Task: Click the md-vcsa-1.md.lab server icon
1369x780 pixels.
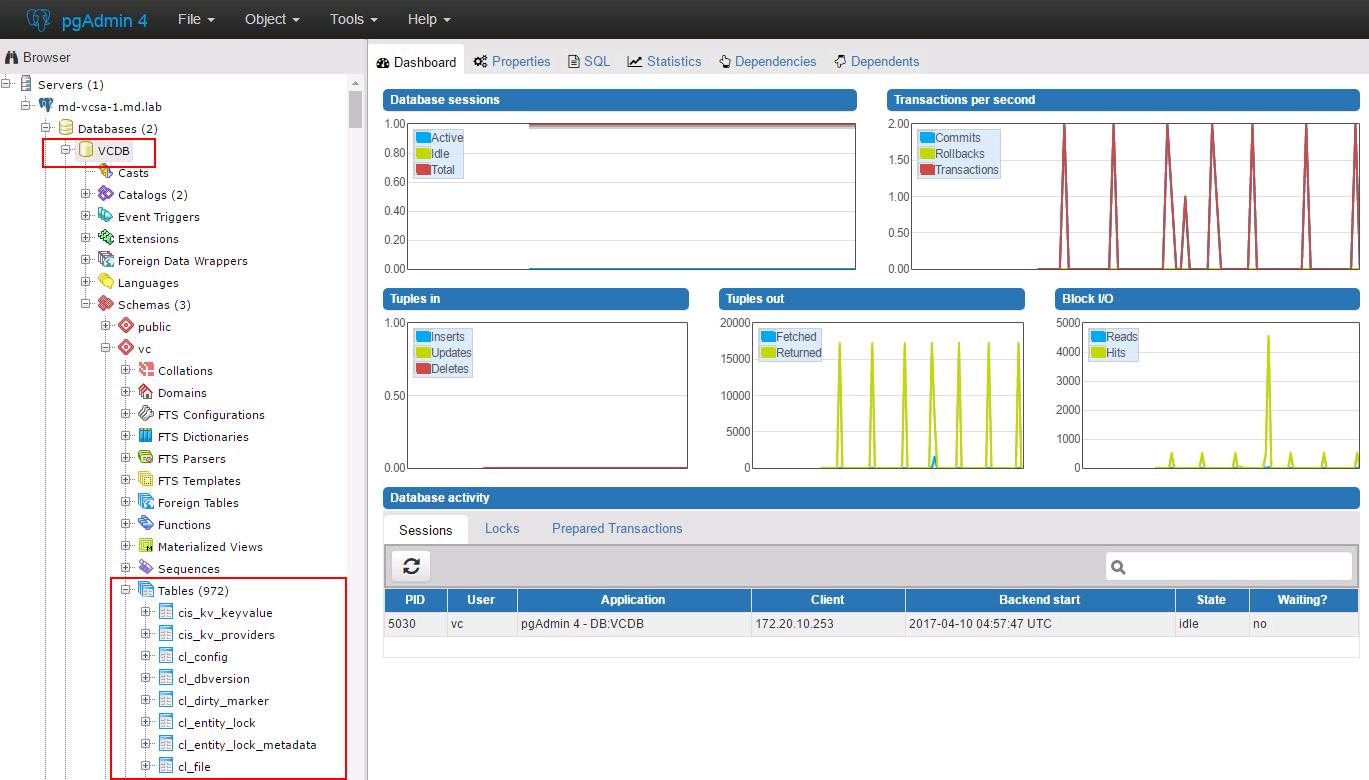Action: (x=46, y=107)
